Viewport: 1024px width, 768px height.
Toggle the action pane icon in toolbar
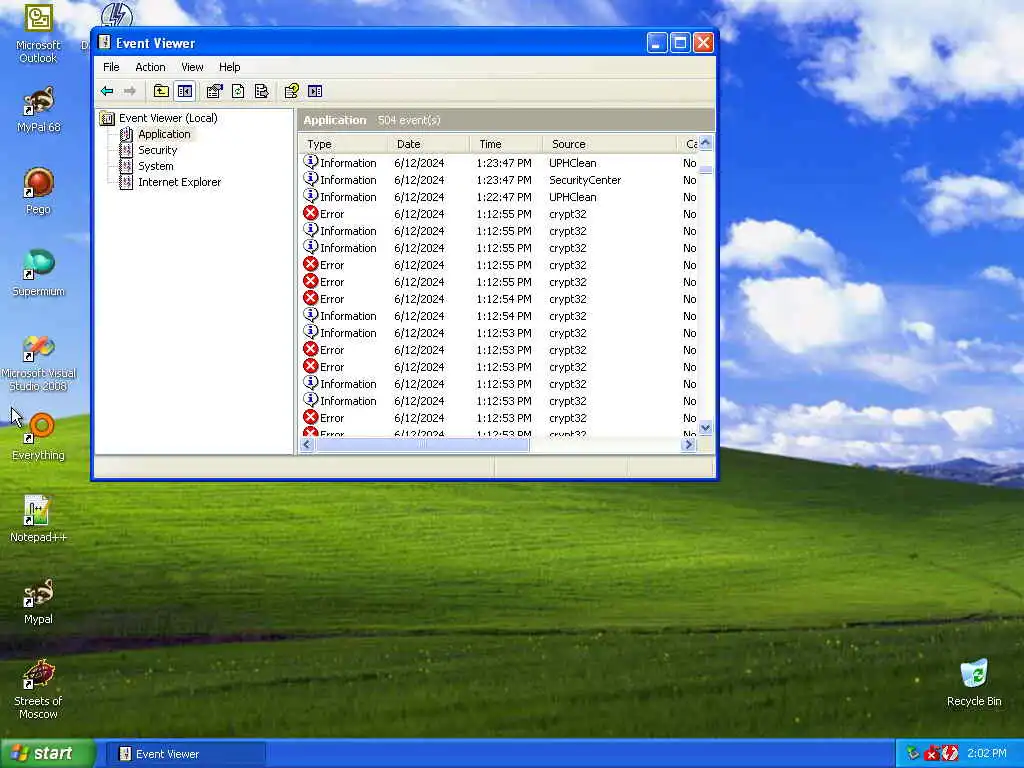pos(315,91)
